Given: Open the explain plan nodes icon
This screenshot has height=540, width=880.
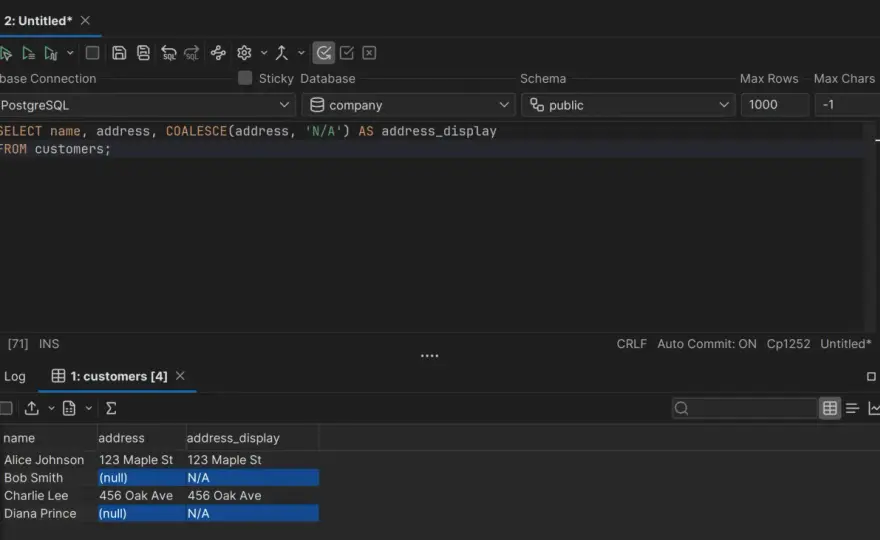Looking at the screenshot, I should (x=218, y=53).
